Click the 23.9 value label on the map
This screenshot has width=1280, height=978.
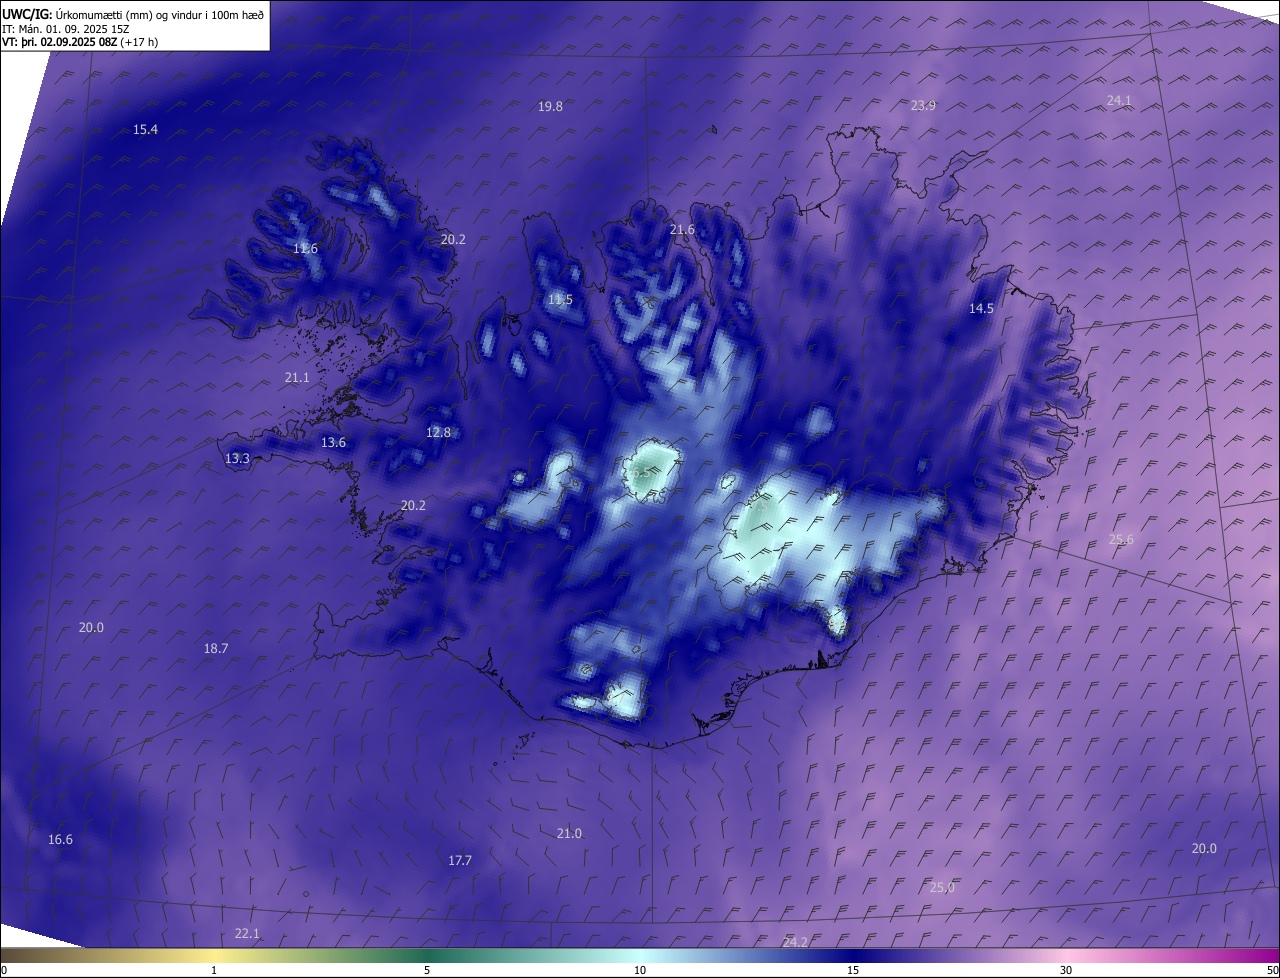[923, 106]
